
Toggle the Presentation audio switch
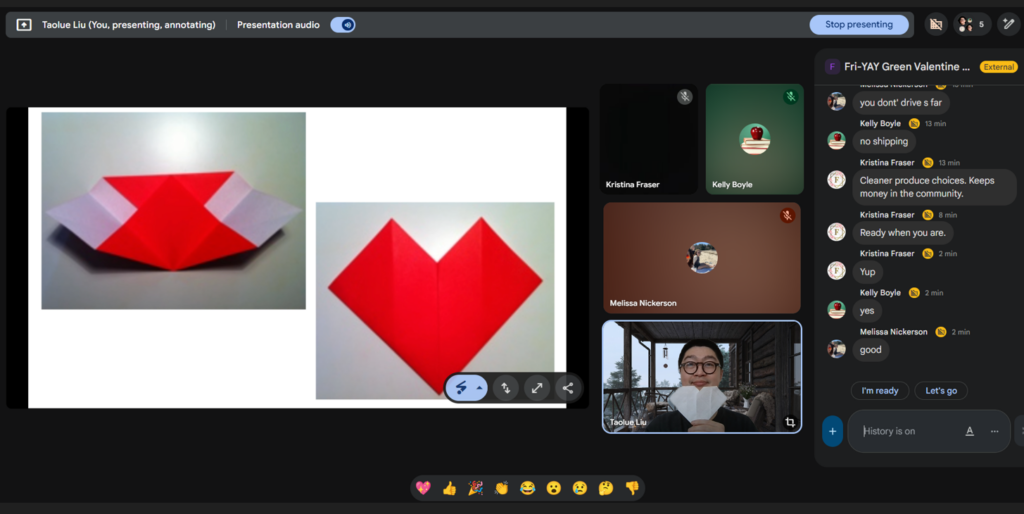(343, 25)
